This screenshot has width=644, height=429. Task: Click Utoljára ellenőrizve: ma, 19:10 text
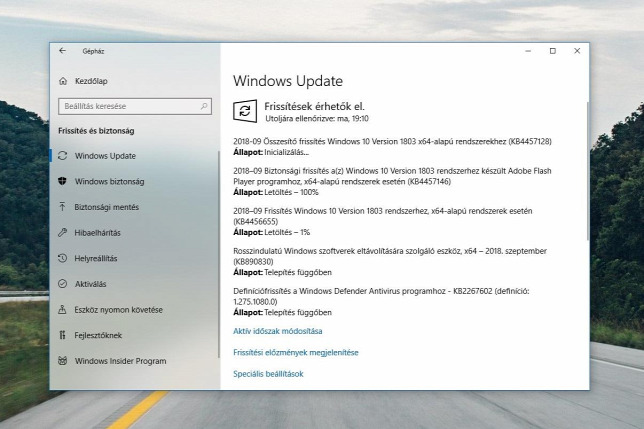coord(317,119)
